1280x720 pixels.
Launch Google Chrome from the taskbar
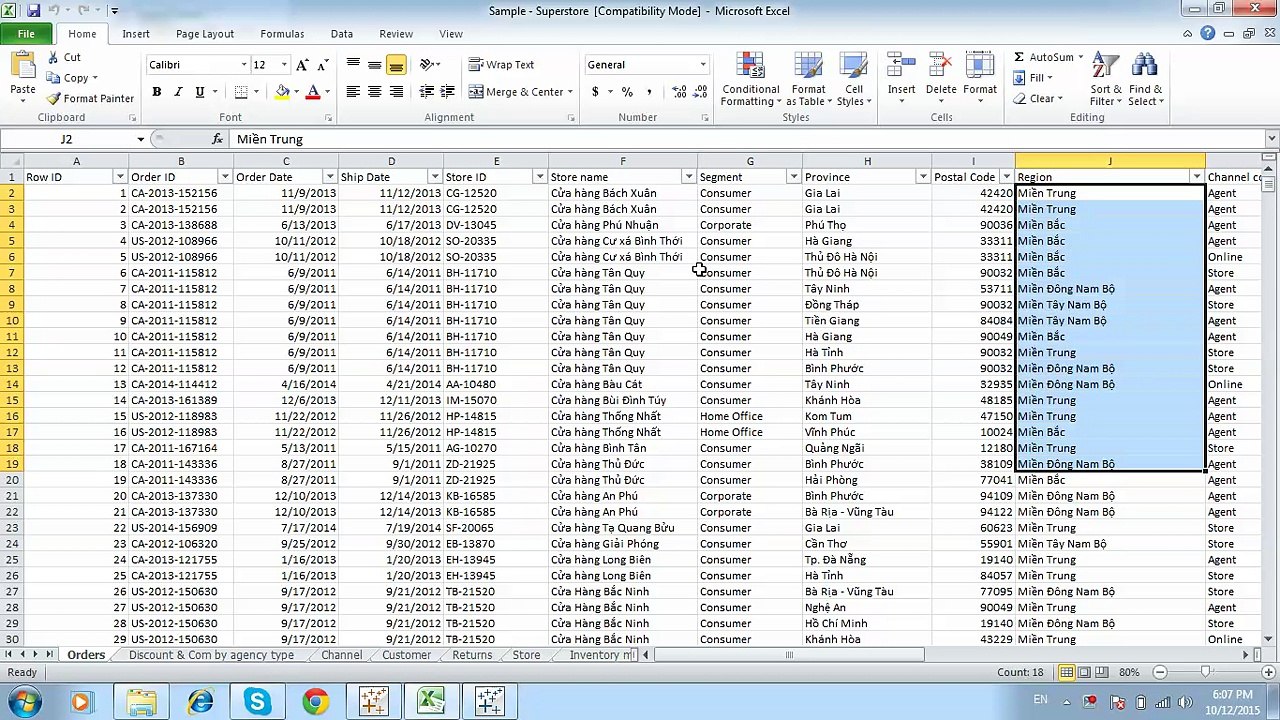(x=315, y=702)
